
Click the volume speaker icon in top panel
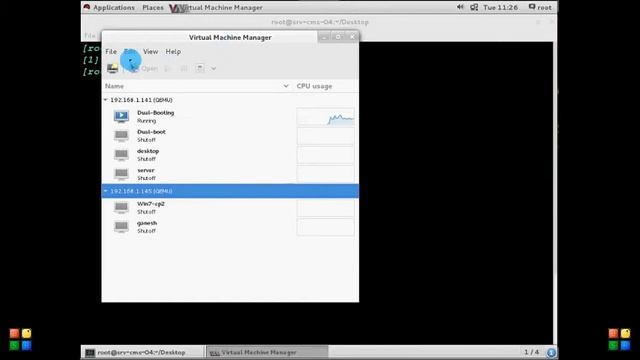tap(460, 7)
